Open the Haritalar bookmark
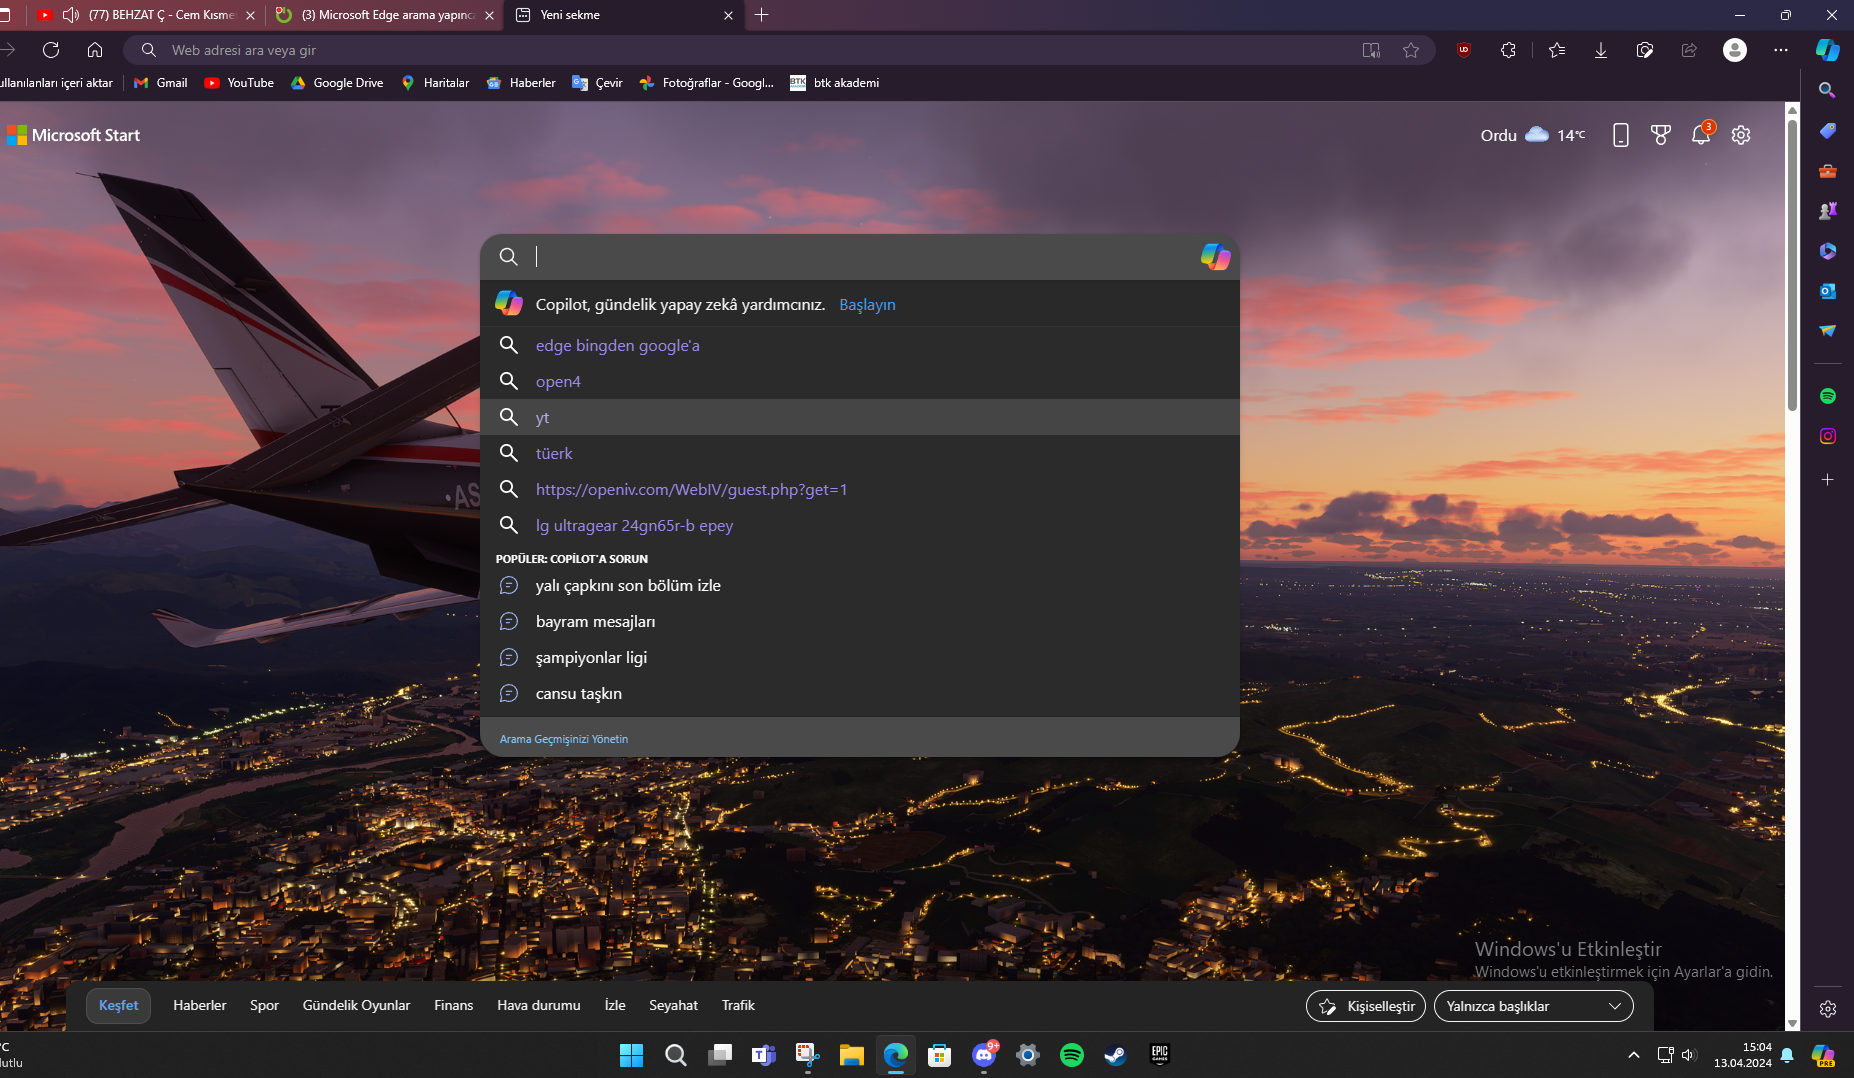1854x1078 pixels. pos(435,83)
